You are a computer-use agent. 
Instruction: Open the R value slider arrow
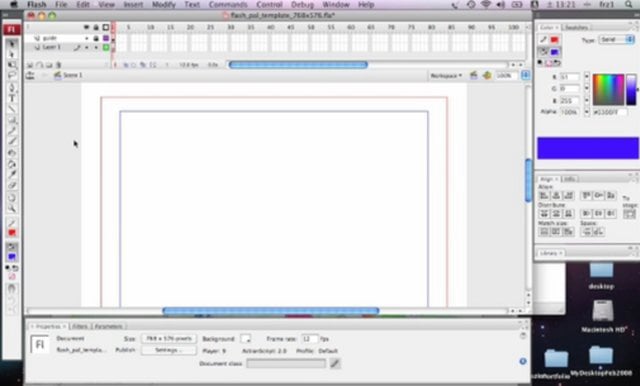pos(587,77)
